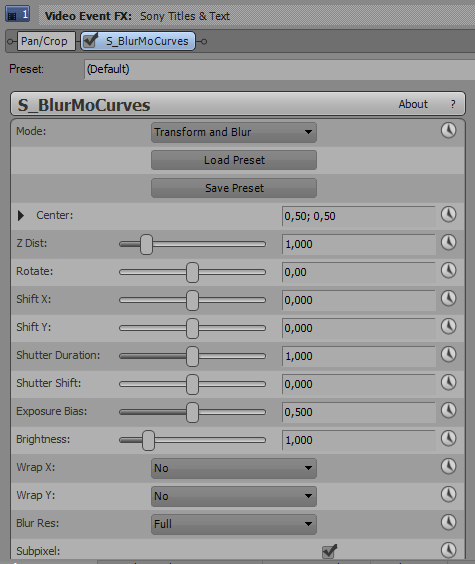Click the Blur Res animate clock icon
Image resolution: width=475 pixels, height=564 pixels.
pyautogui.click(x=448, y=522)
